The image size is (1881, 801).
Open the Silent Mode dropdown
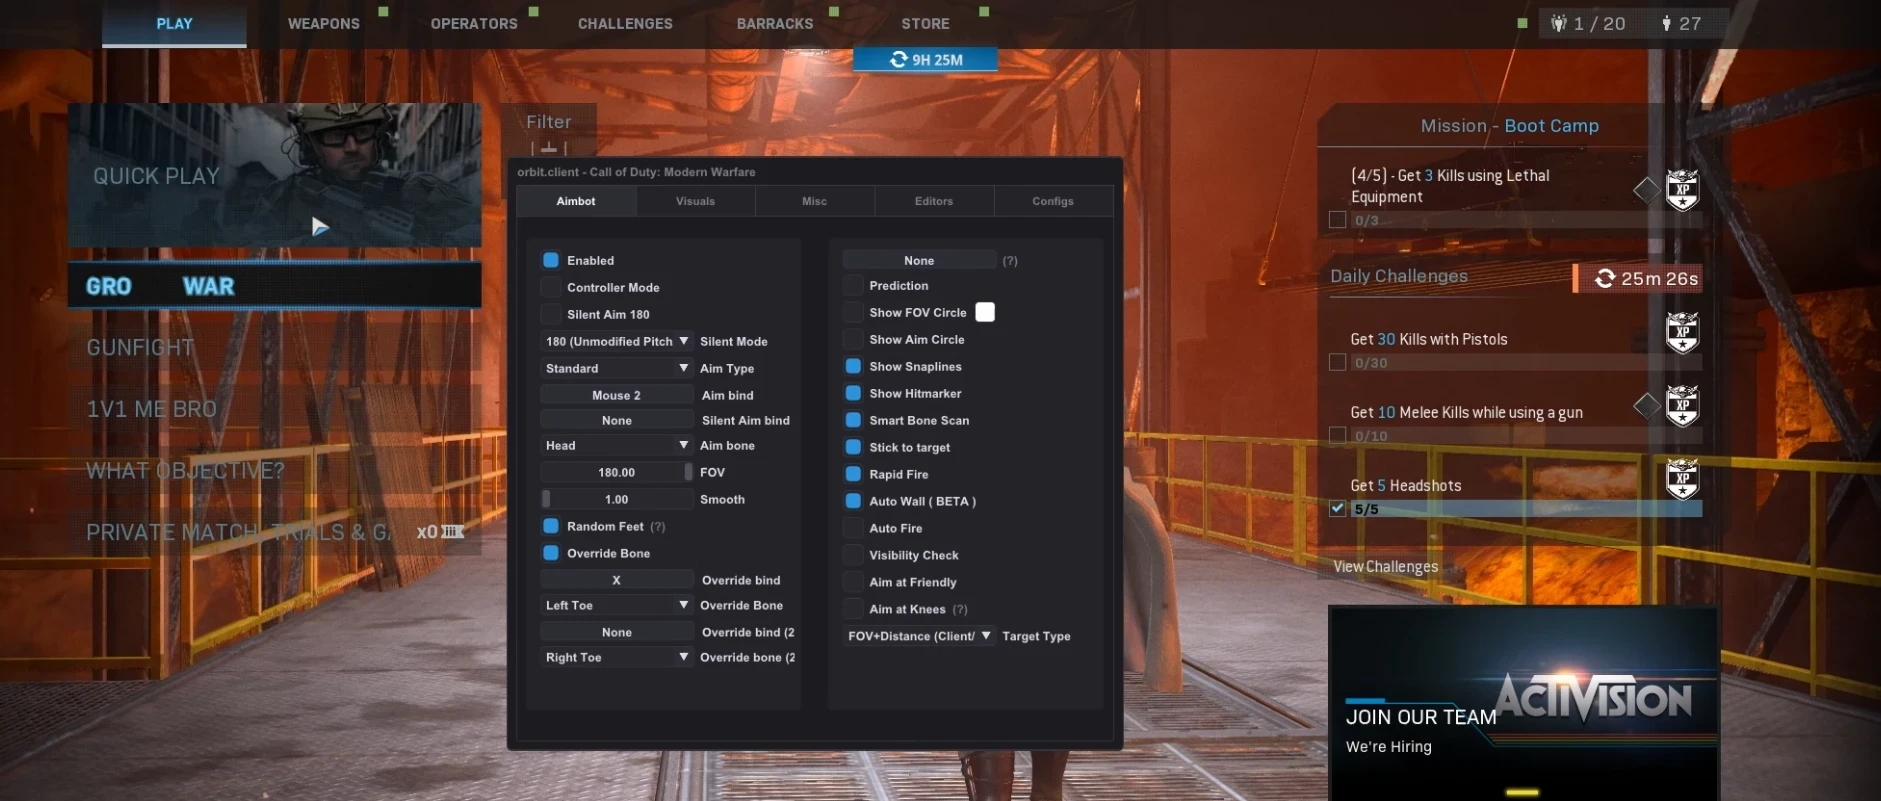[617, 341]
